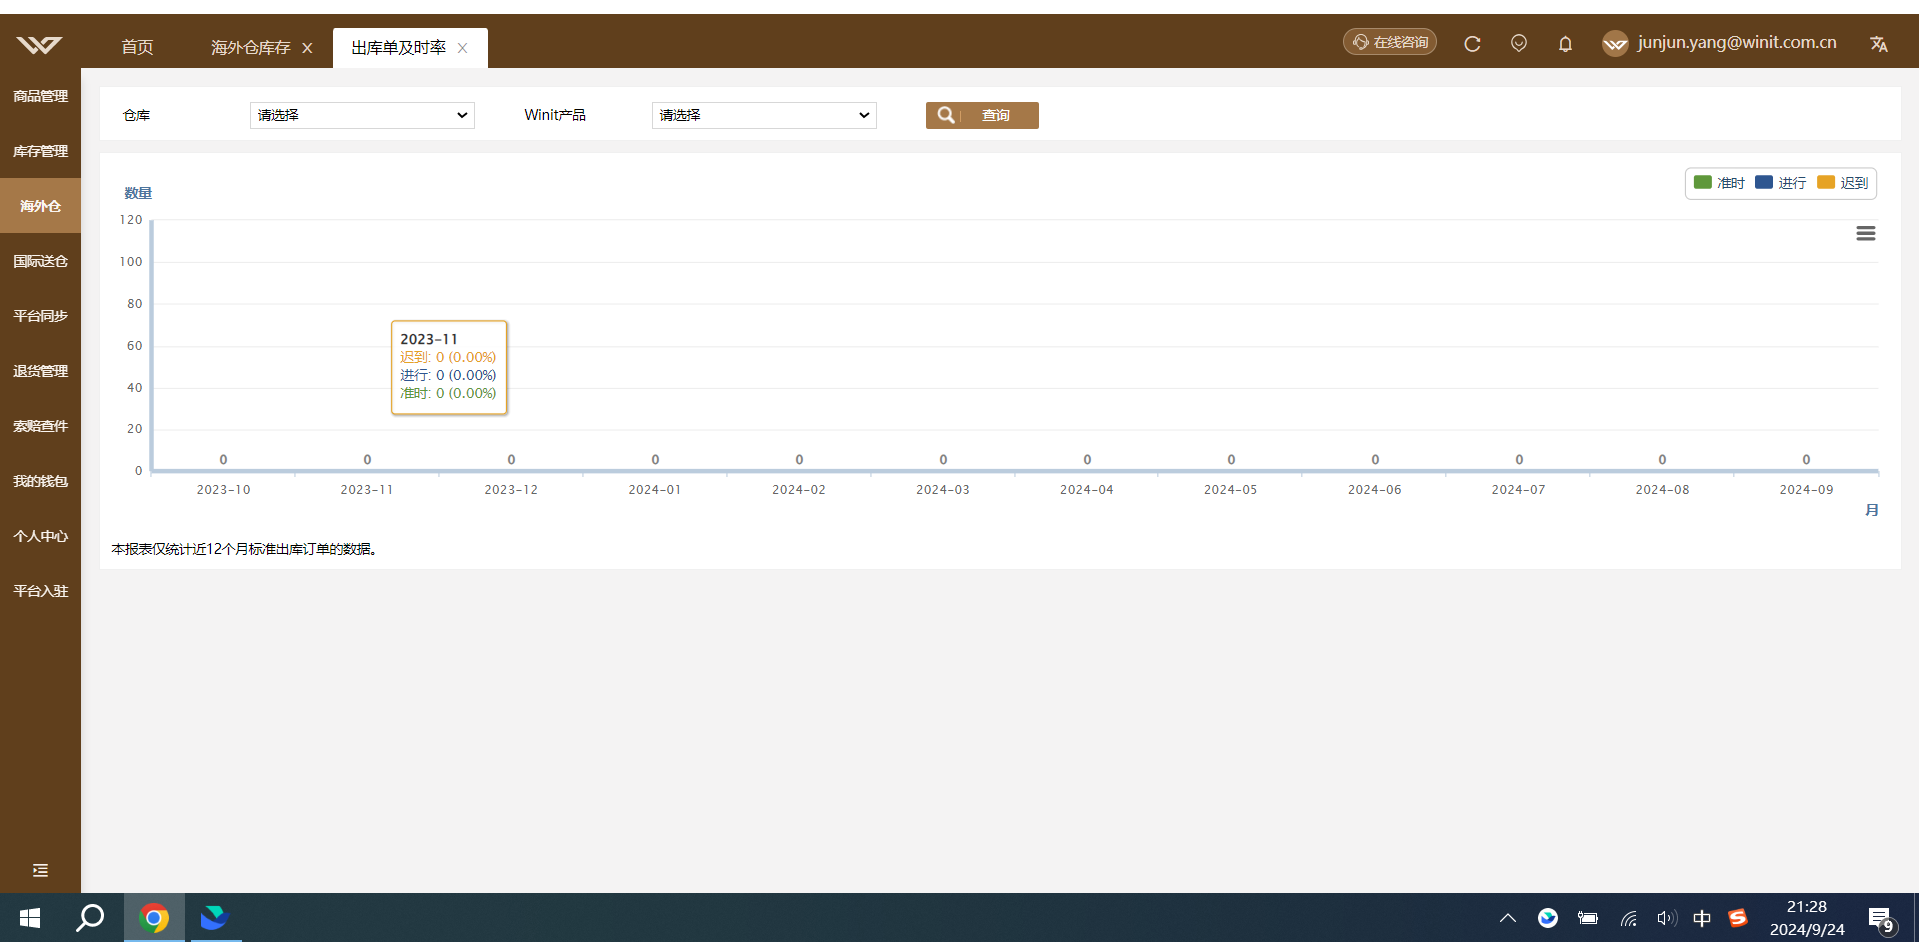Open 国际送仓 in the sidebar
Image resolution: width=1919 pixels, height=942 pixels.
(x=40, y=261)
